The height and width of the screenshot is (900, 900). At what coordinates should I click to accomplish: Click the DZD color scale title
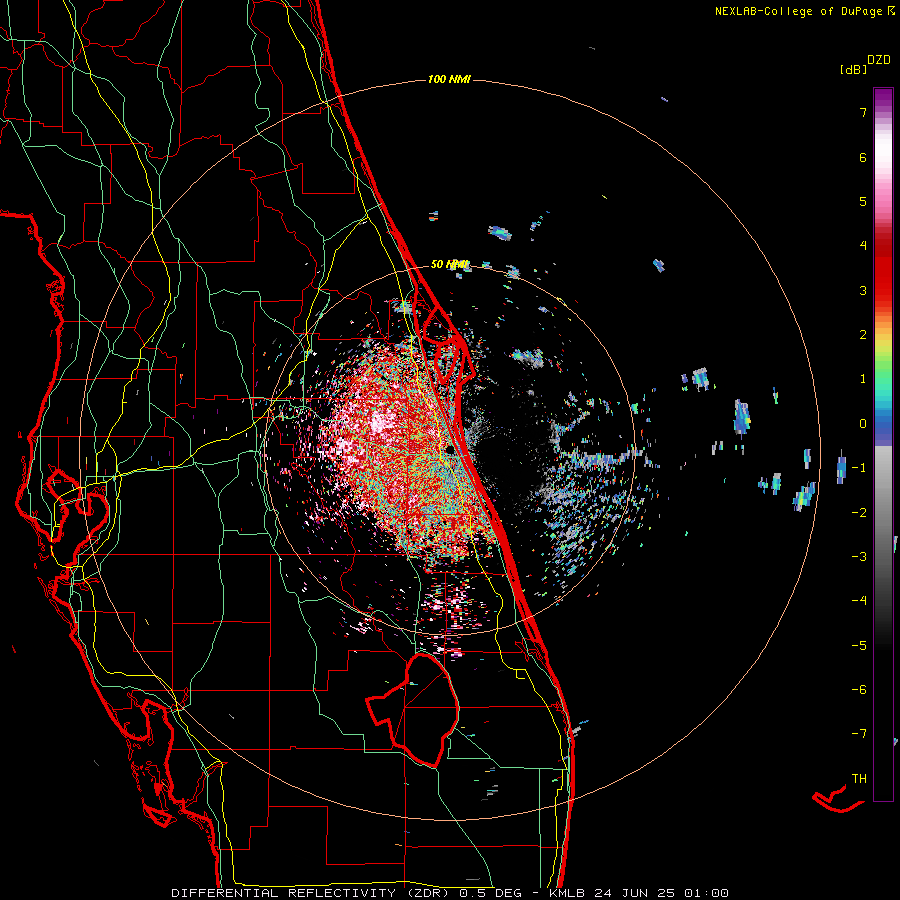point(879,60)
